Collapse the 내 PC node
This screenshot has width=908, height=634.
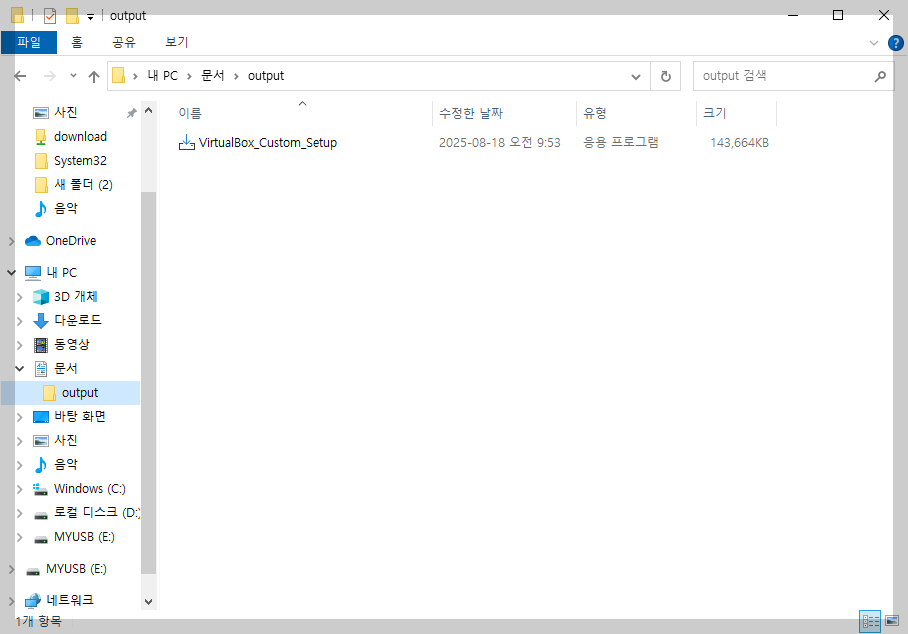coord(11,272)
